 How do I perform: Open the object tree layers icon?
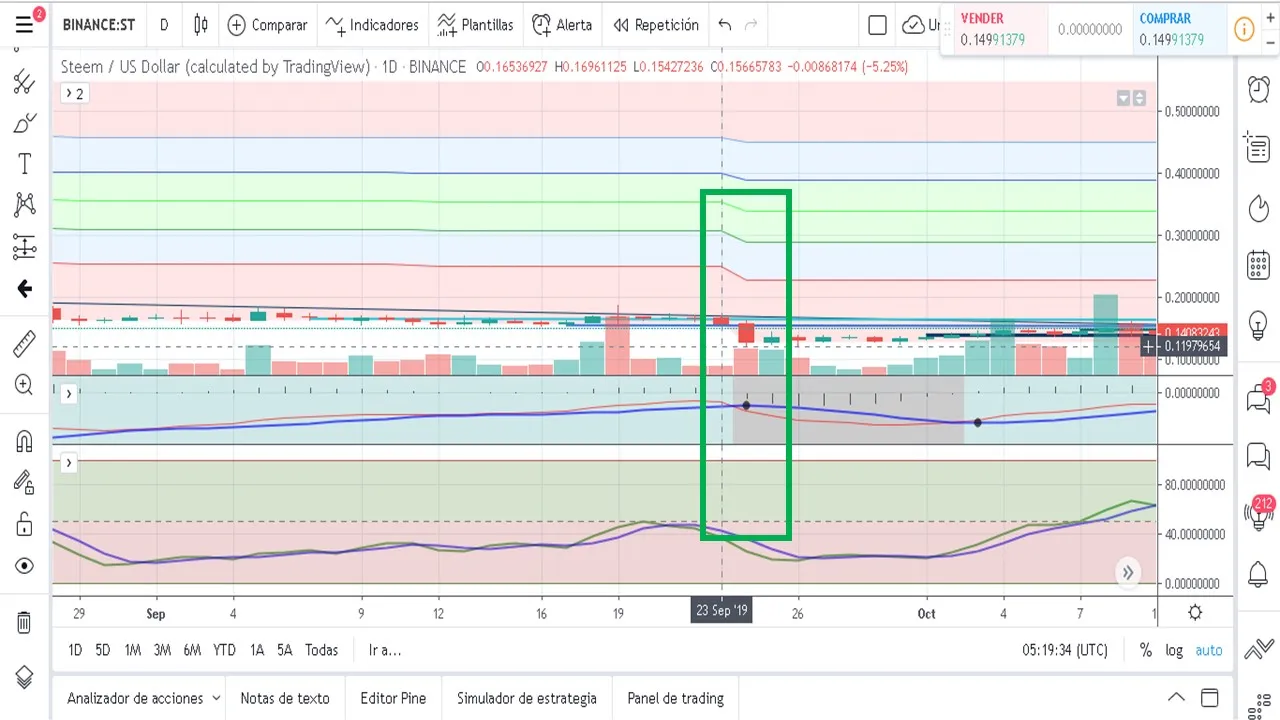[24, 676]
